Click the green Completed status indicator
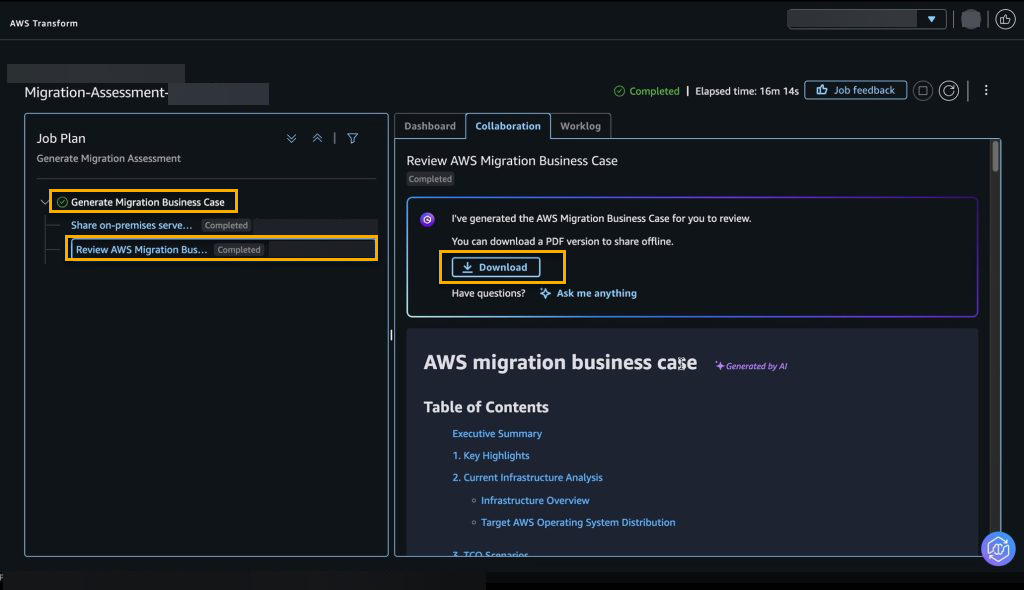Viewport: 1024px width, 590px height. (x=647, y=91)
